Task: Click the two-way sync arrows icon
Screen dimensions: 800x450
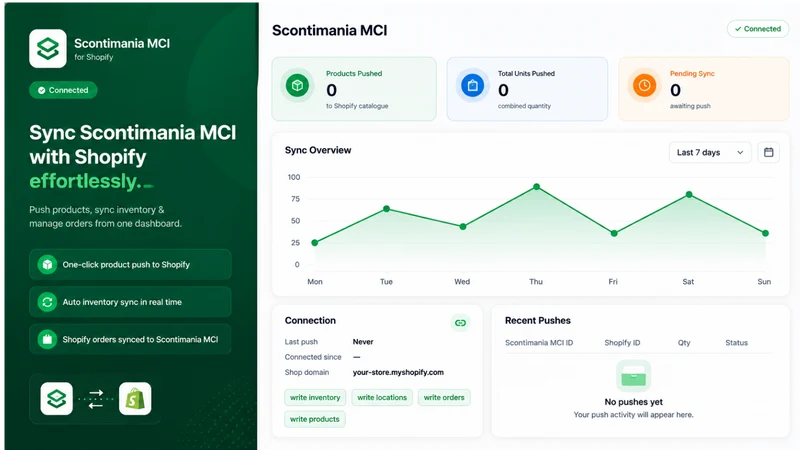Action: (96, 399)
